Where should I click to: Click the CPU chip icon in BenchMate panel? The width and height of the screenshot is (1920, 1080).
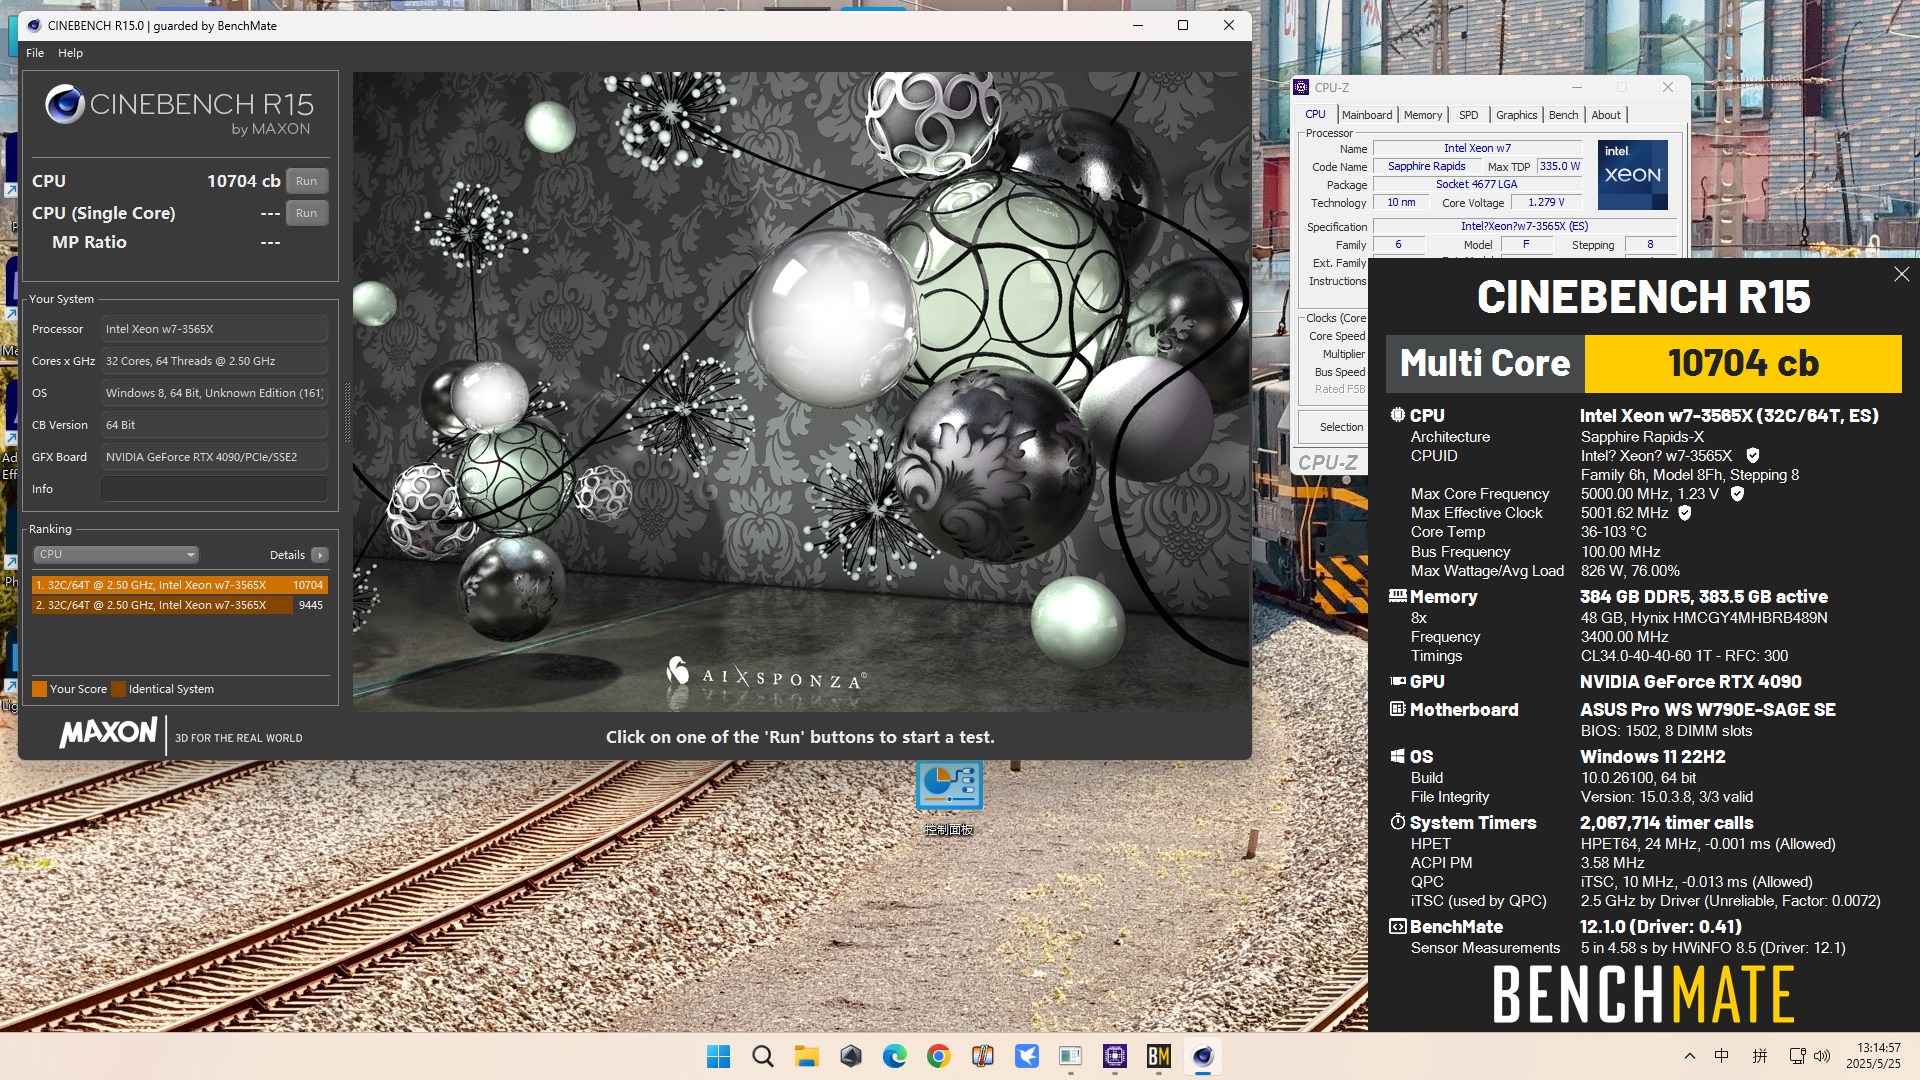click(1397, 415)
